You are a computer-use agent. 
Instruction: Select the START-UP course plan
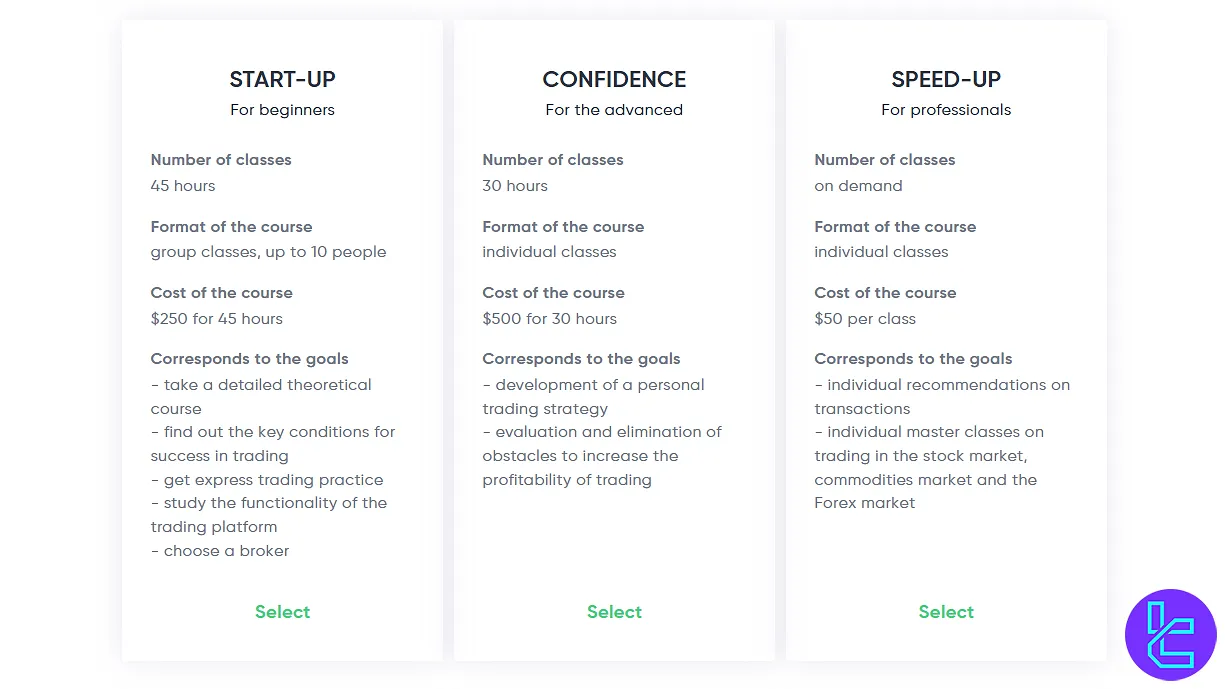point(282,612)
